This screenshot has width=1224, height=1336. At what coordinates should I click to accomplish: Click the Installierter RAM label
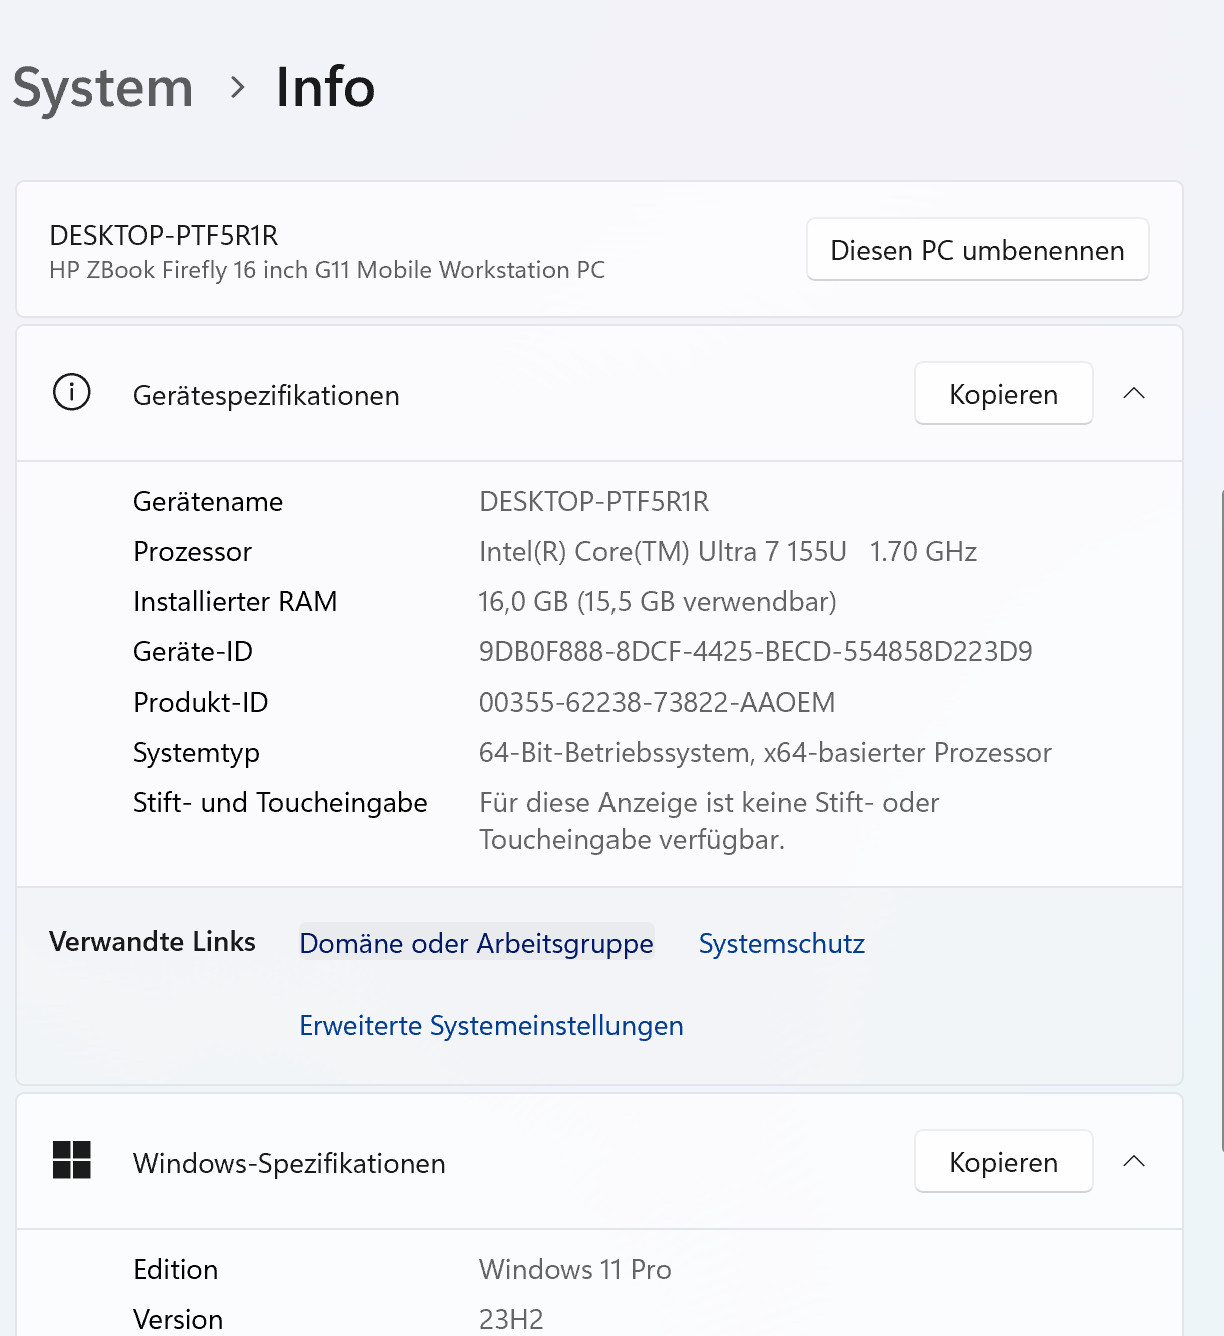[235, 601]
